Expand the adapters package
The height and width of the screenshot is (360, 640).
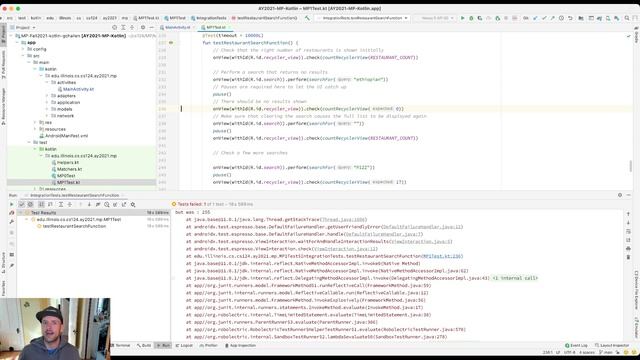coord(47,96)
